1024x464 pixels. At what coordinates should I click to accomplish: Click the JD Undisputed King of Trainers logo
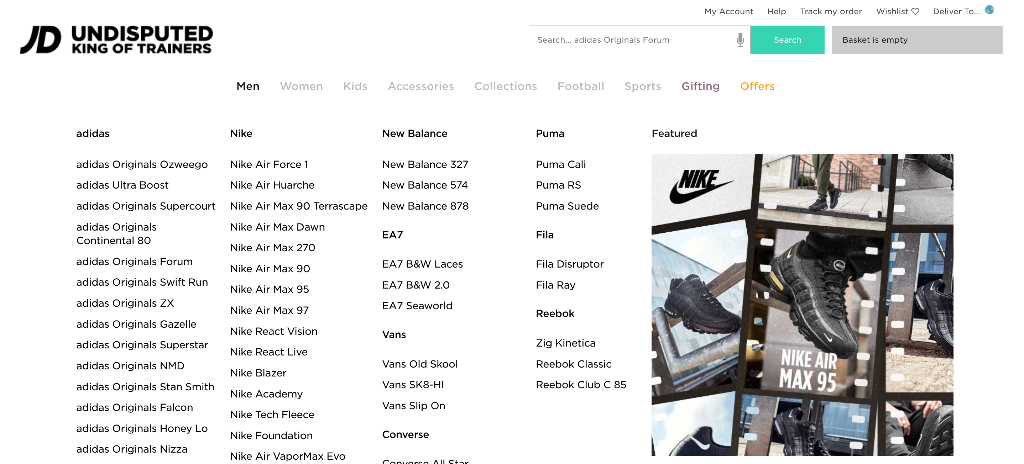point(116,40)
